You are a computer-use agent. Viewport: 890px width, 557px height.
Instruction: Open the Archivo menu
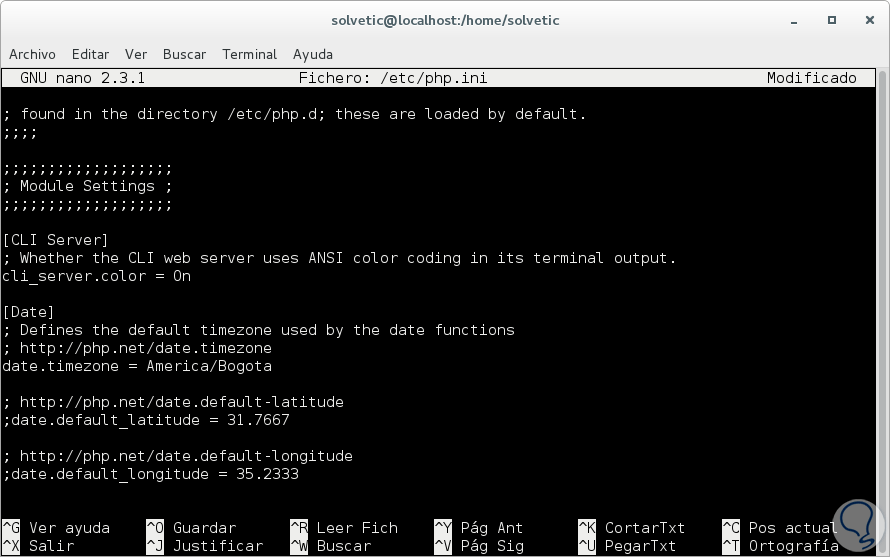coord(32,54)
